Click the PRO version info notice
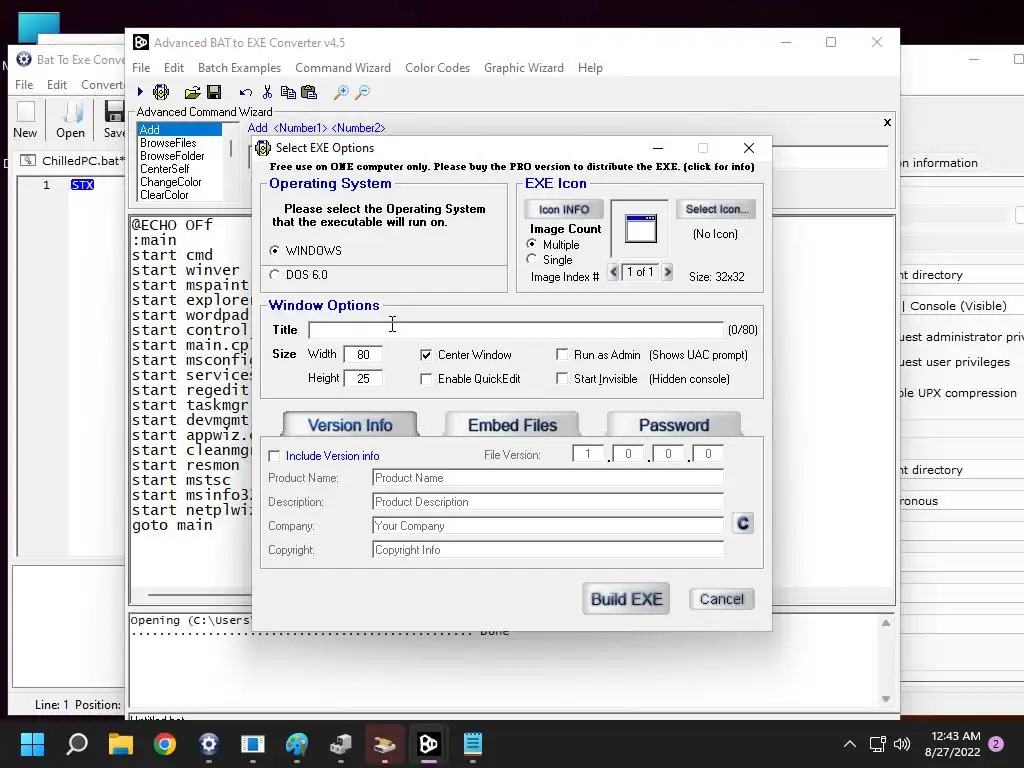This screenshot has width=1024, height=768. click(x=511, y=167)
